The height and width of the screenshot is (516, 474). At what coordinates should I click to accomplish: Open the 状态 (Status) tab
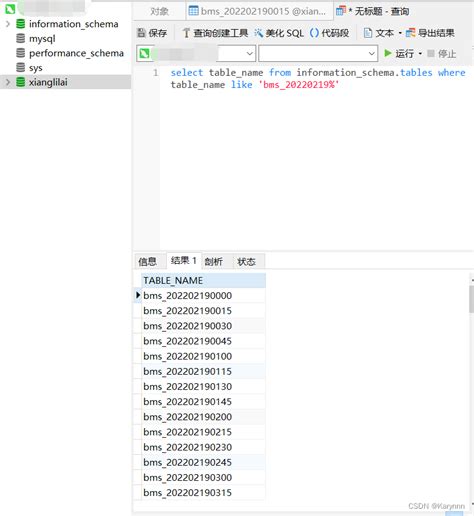247,261
